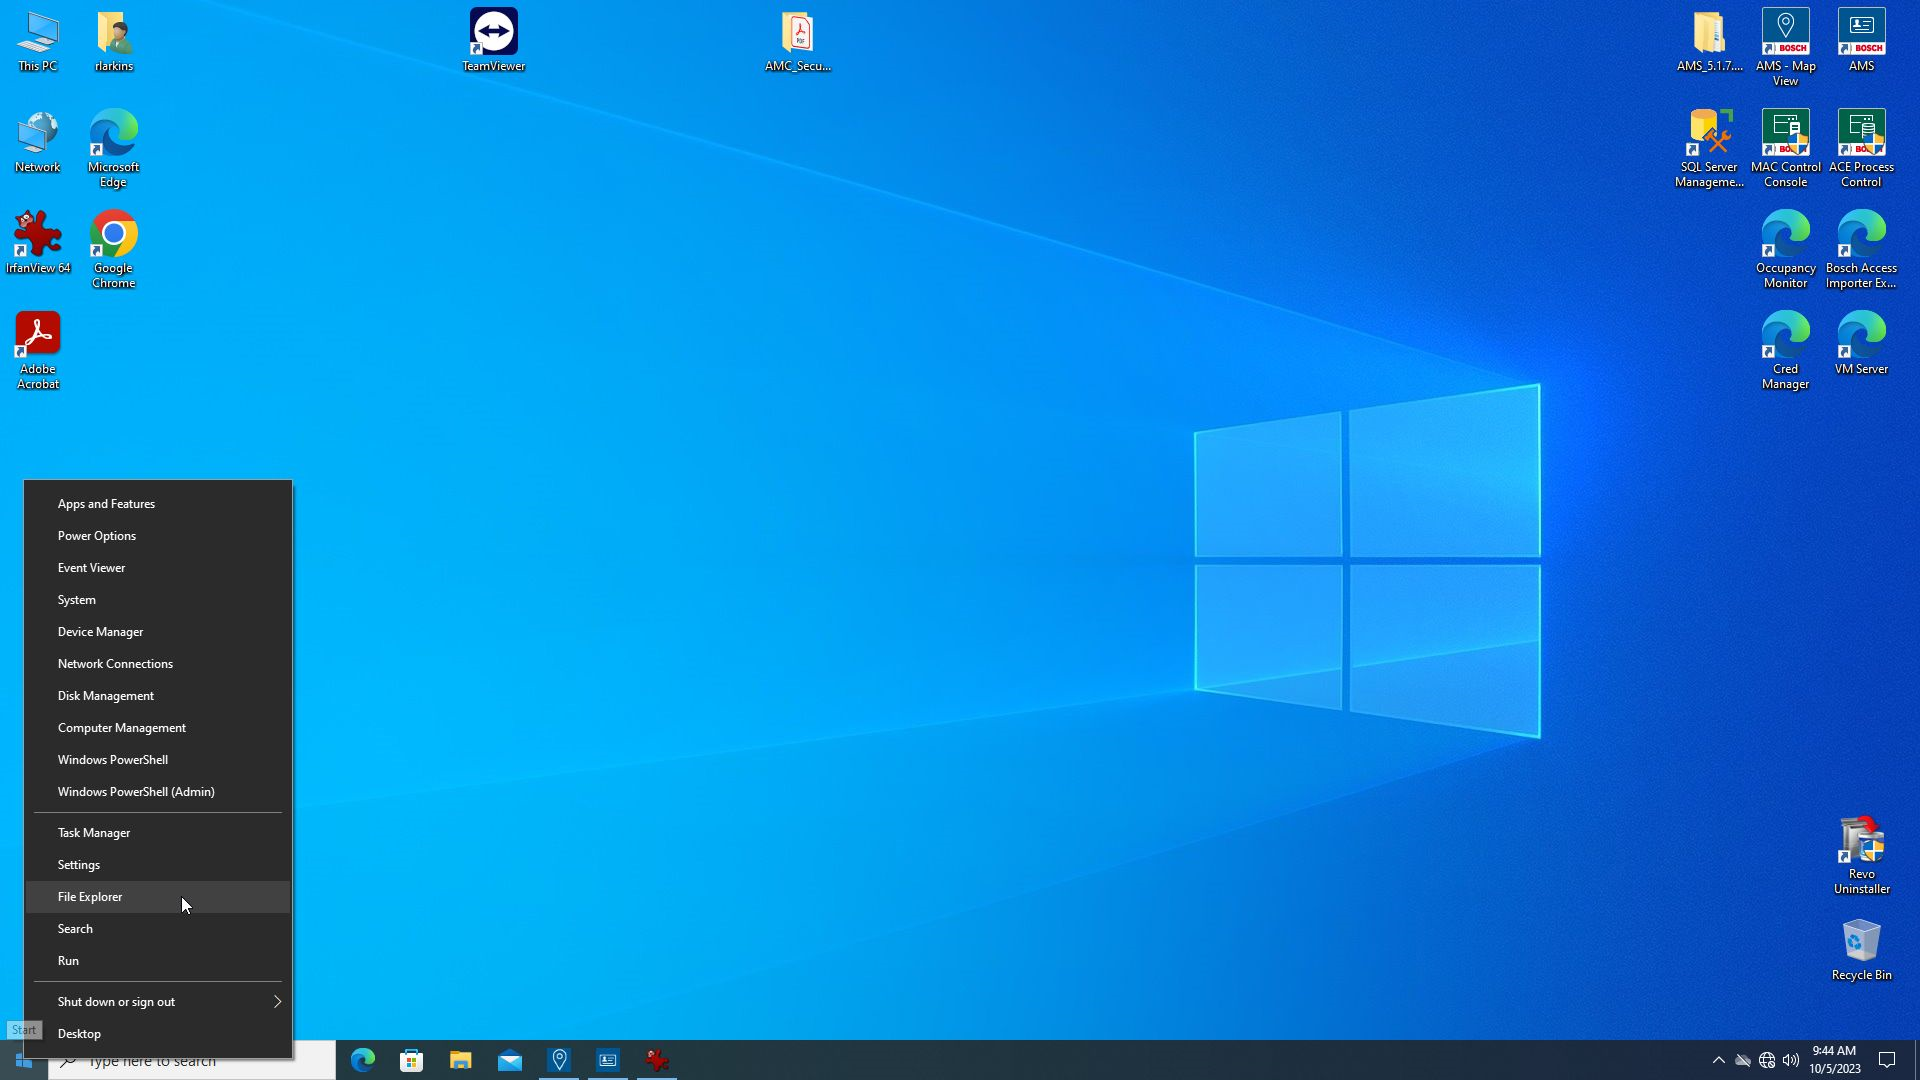Select ACE Process Control desktop icon

pos(1861,146)
